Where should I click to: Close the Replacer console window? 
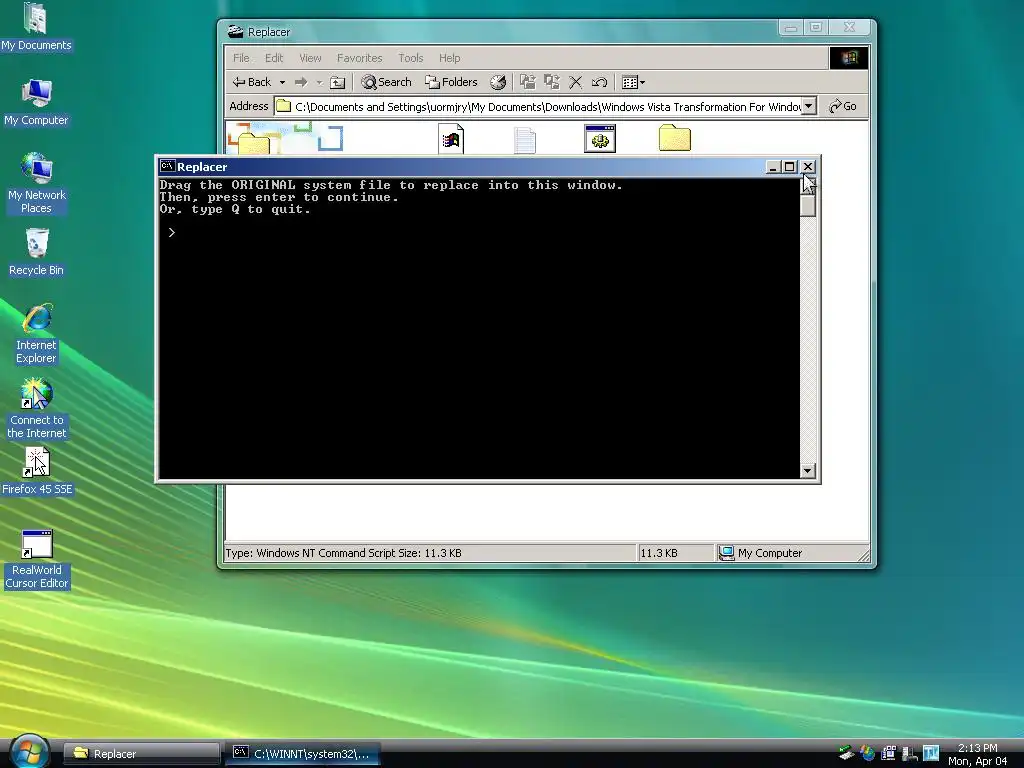[x=808, y=167]
